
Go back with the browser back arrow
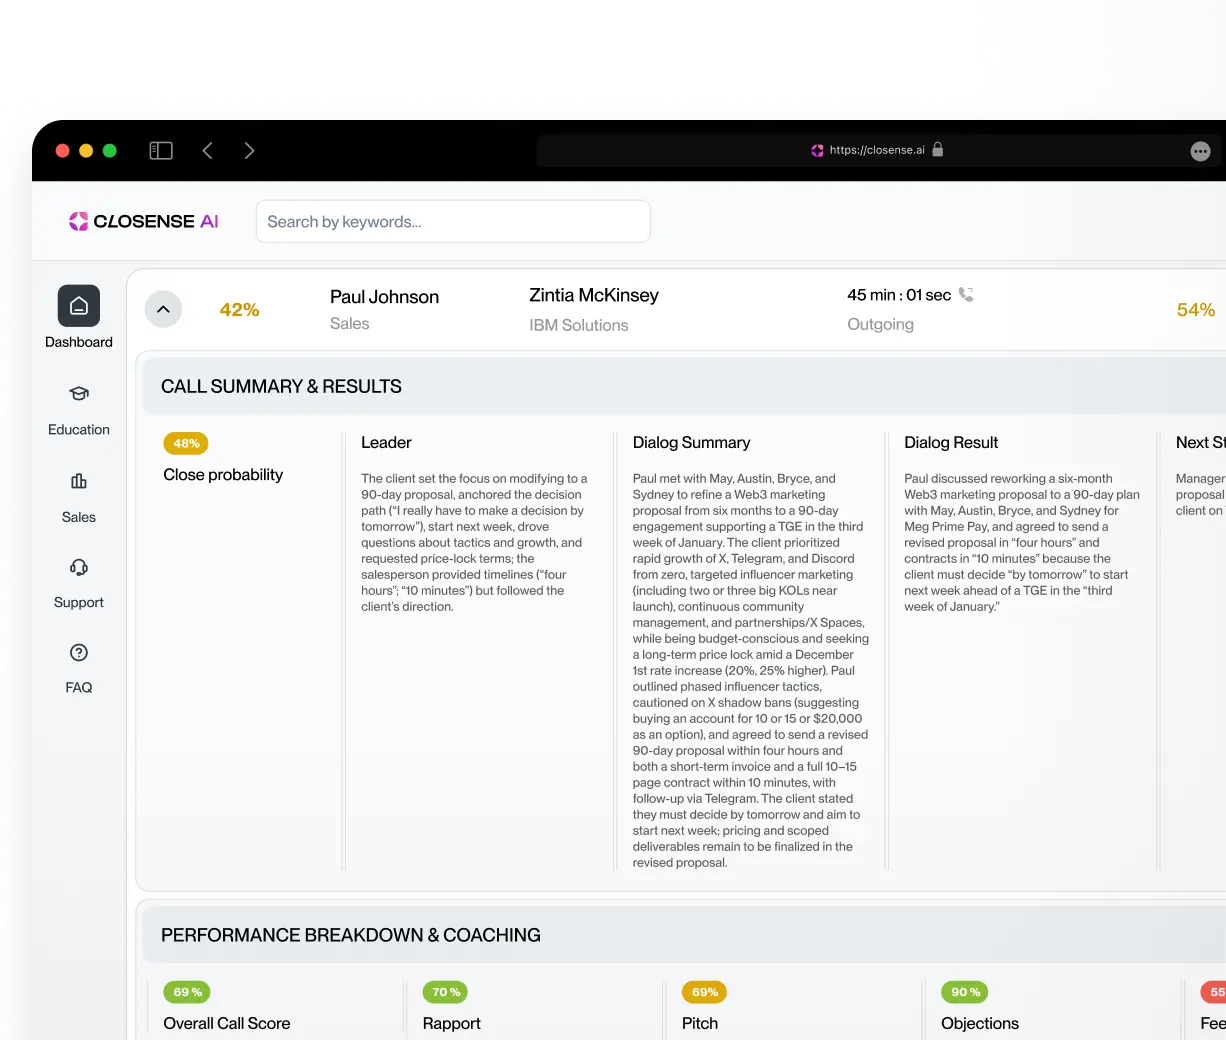[x=208, y=151]
